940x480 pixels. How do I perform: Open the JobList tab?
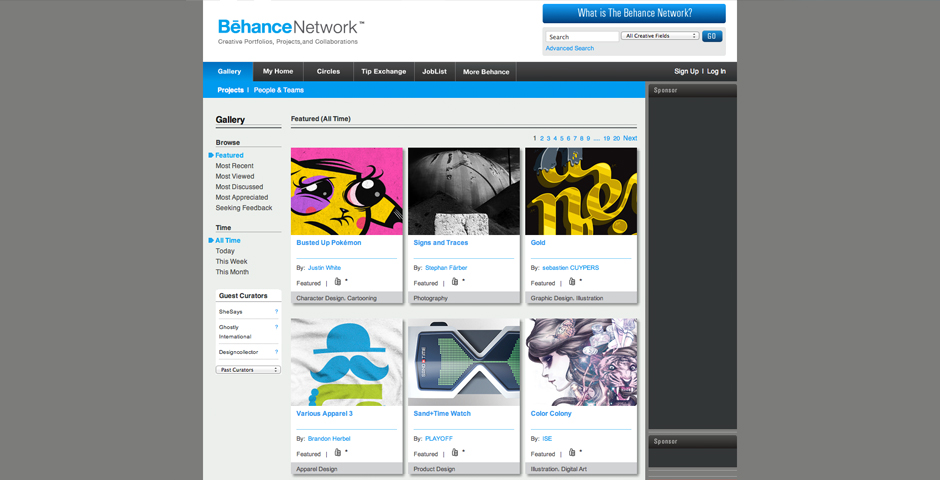pyautogui.click(x=435, y=71)
